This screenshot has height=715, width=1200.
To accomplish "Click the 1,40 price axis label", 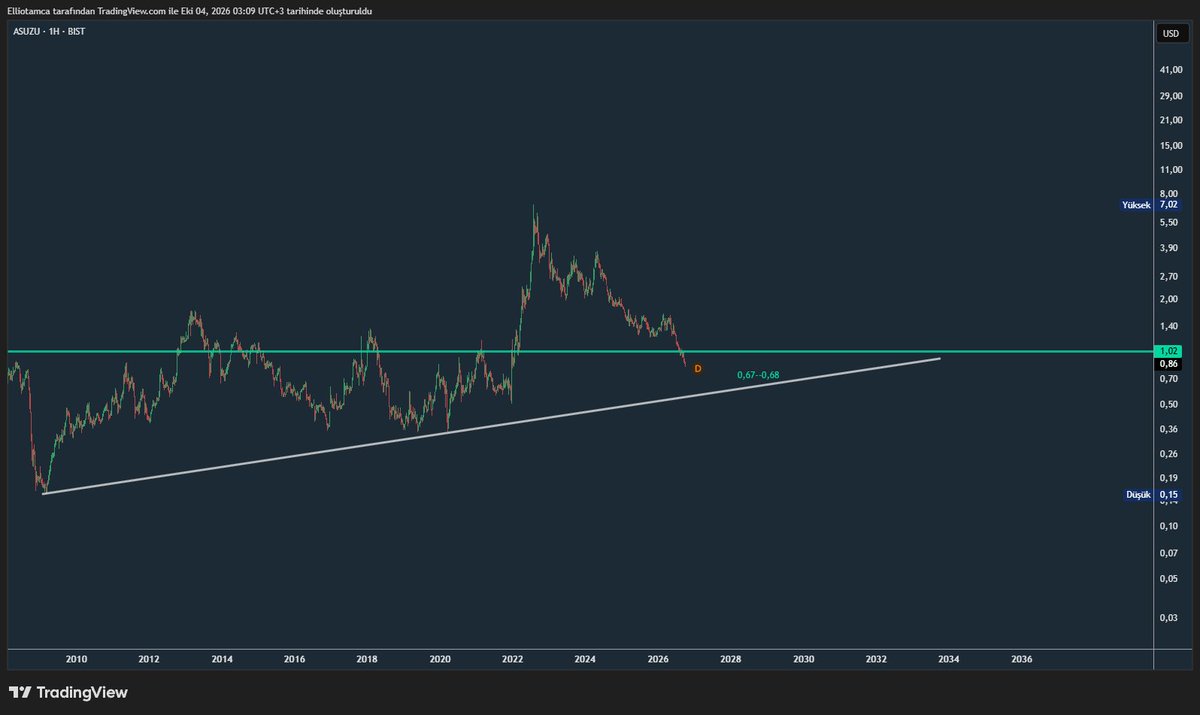I will point(1169,327).
